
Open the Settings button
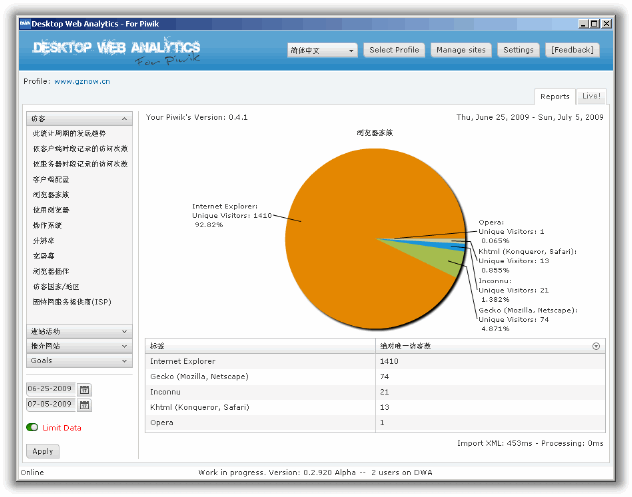[518, 50]
